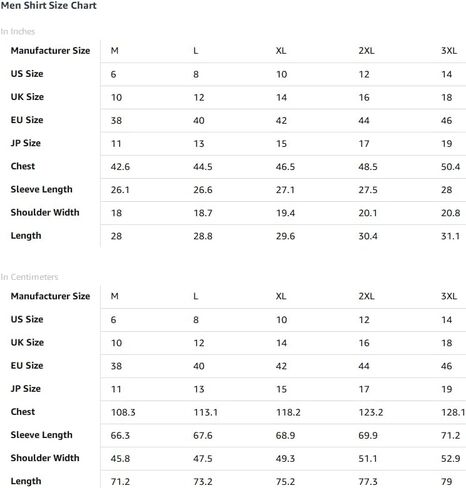Select the In Centimeters label

(29, 277)
